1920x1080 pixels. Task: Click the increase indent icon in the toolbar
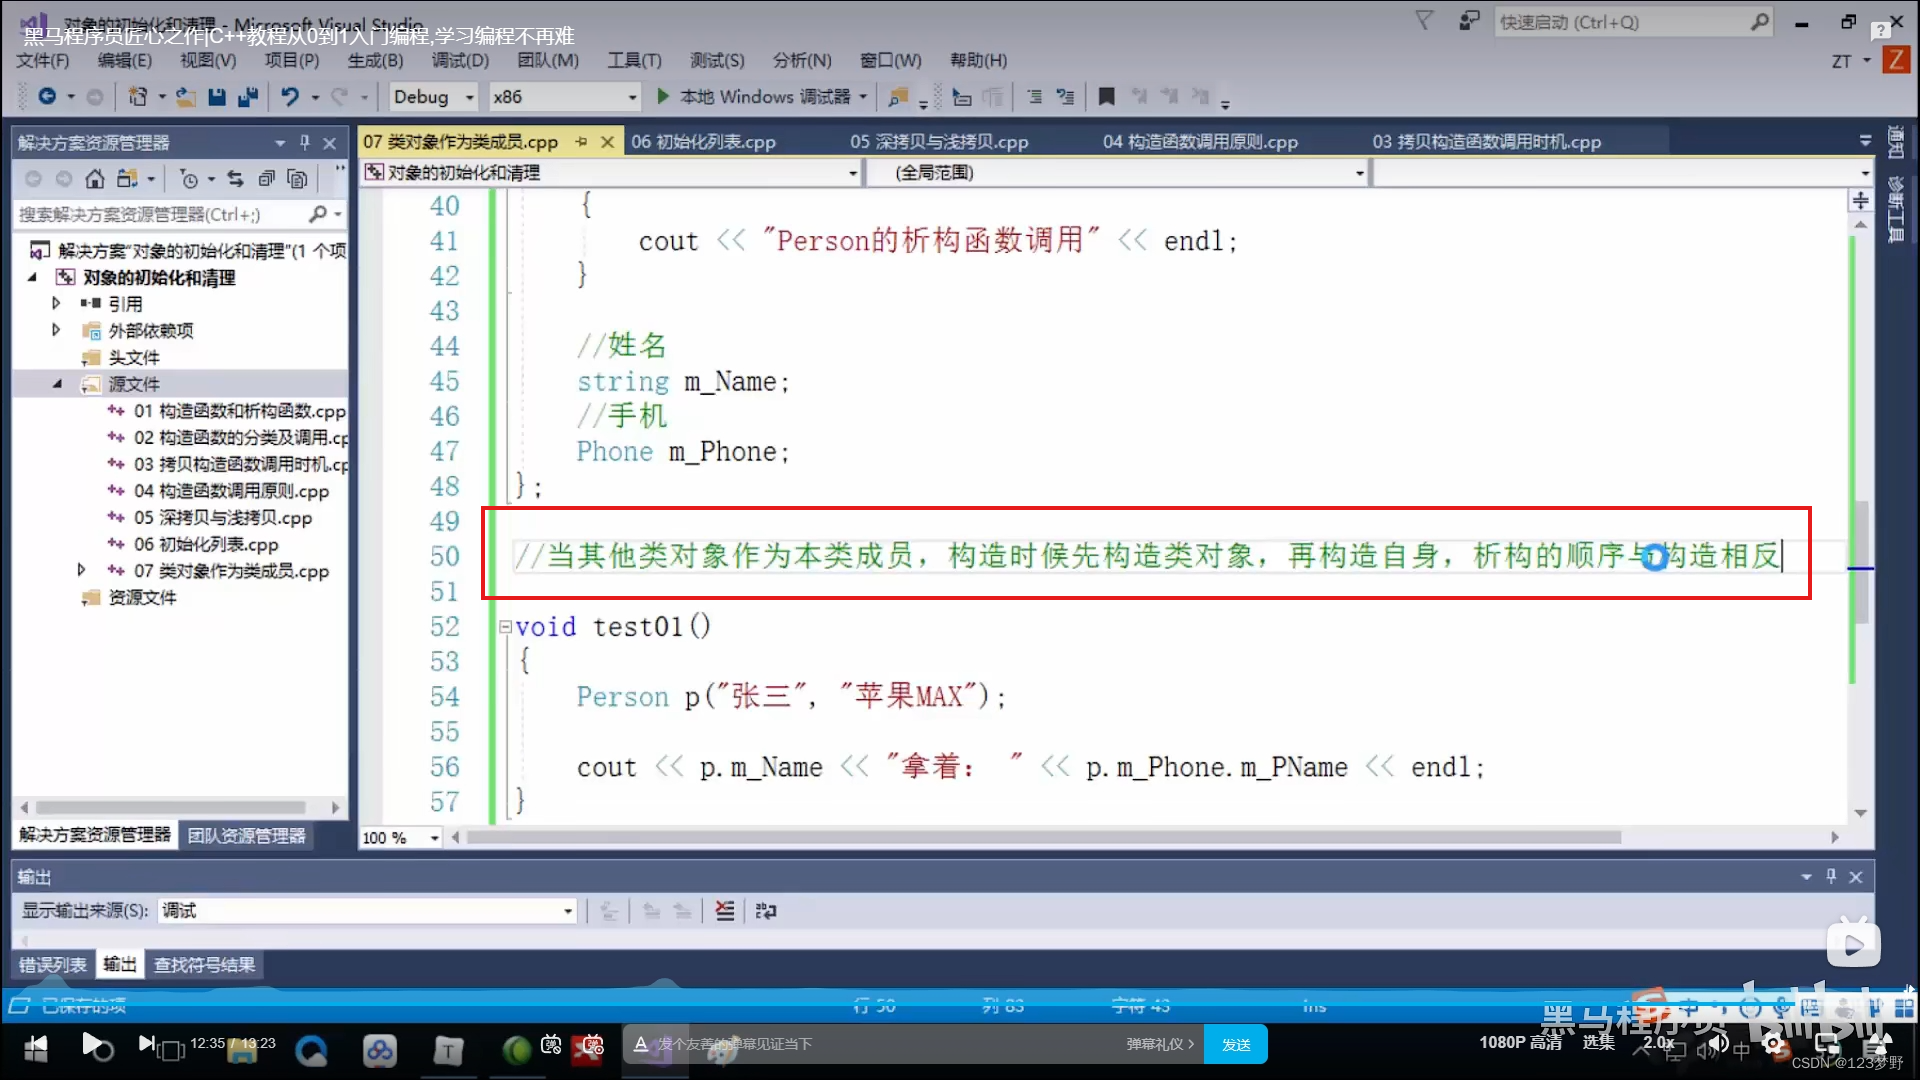pos(1066,96)
